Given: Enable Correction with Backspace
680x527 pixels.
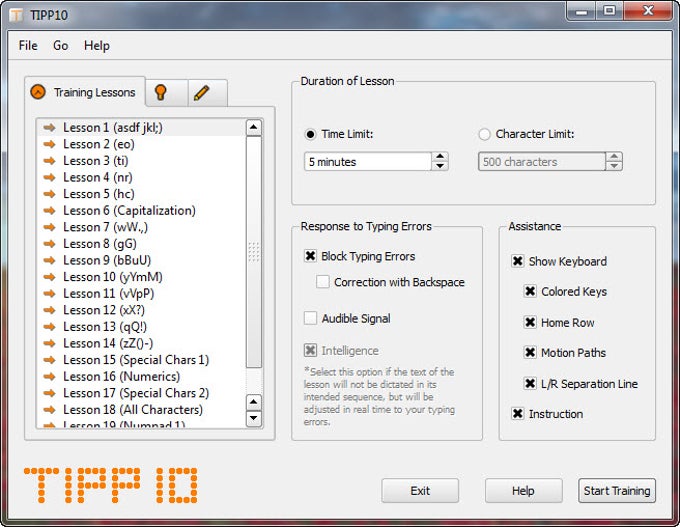Looking at the screenshot, I should tap(323, 282).
